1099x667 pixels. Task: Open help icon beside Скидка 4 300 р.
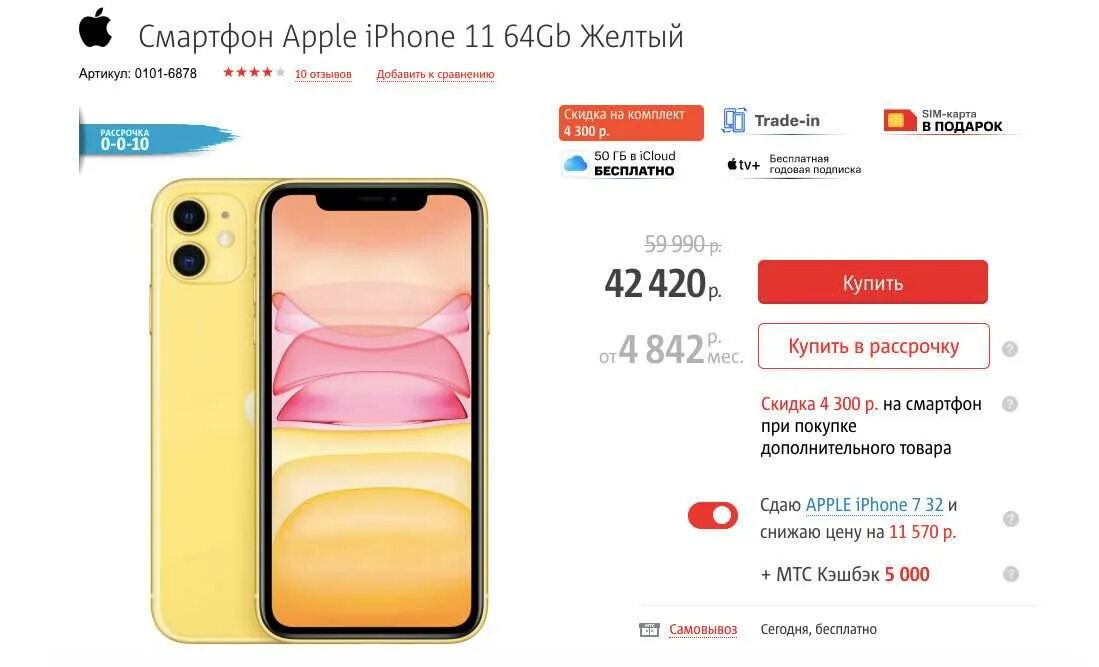[1010, 404]
